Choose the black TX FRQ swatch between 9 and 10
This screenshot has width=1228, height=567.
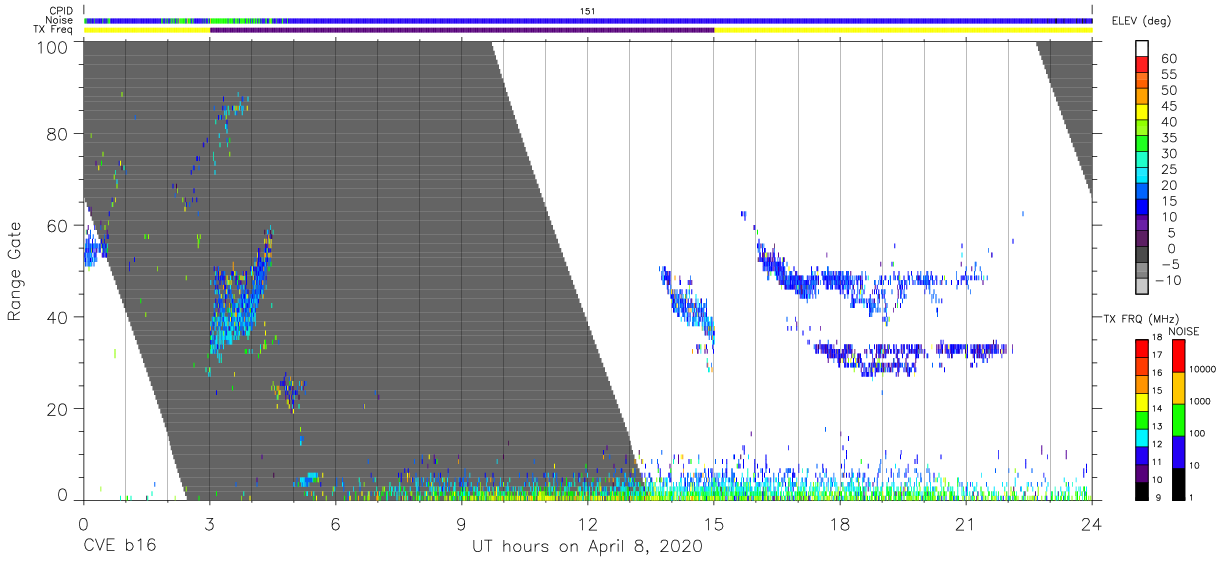1142,489
